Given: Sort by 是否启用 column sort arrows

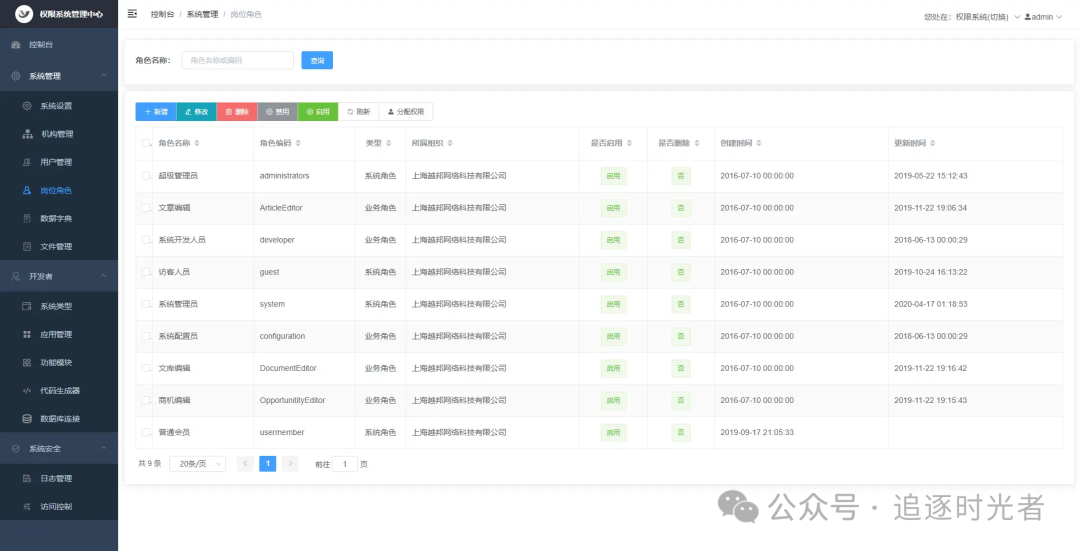Looking at the screenshot, I should pos(630,143).
